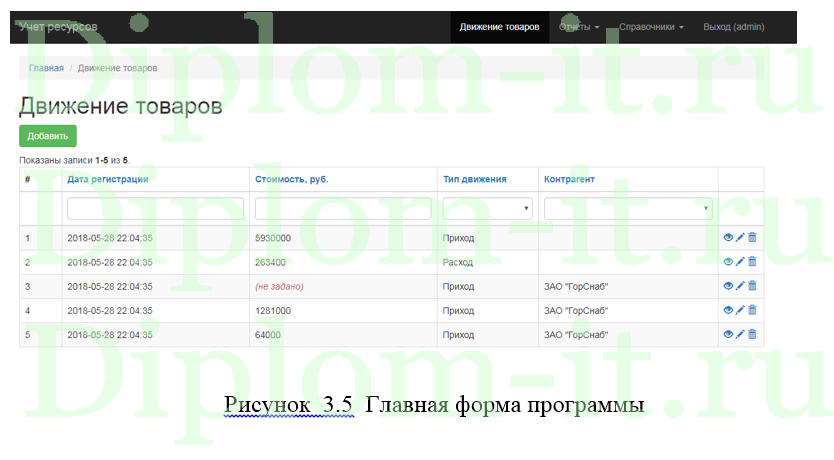Delete record 5 with the trash icon
834x460 pixels.
[752, 334]
